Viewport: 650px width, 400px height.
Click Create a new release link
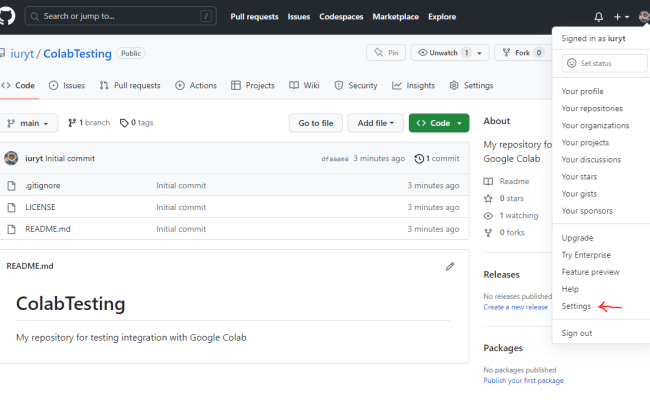coord(515,307)
